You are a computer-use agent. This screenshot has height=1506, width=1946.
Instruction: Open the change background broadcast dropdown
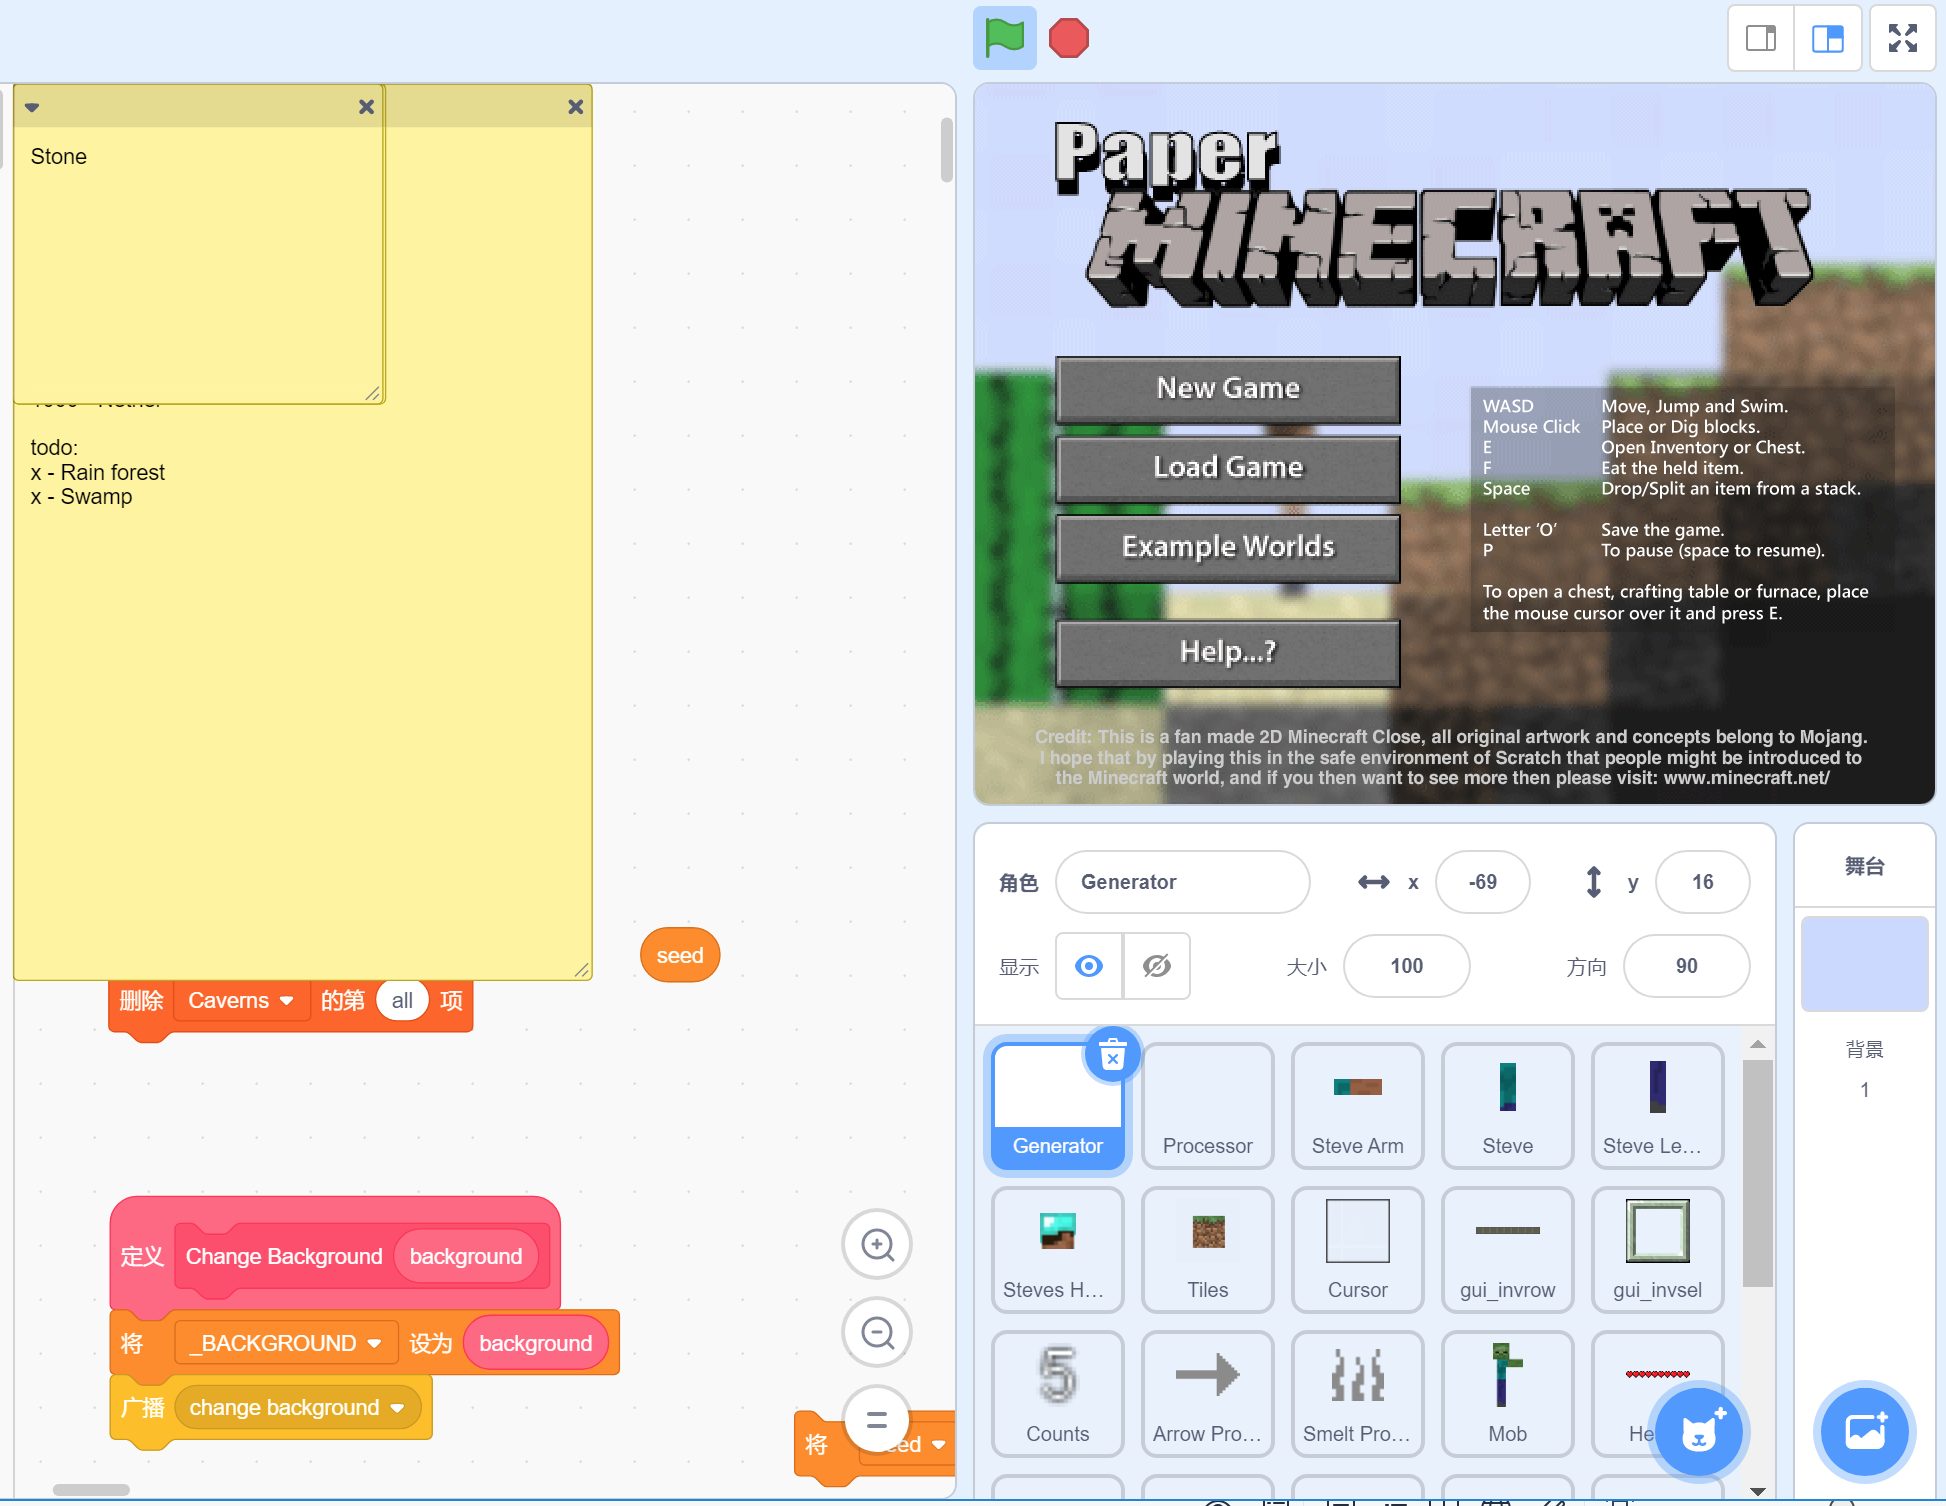[x=297, y=1408]
